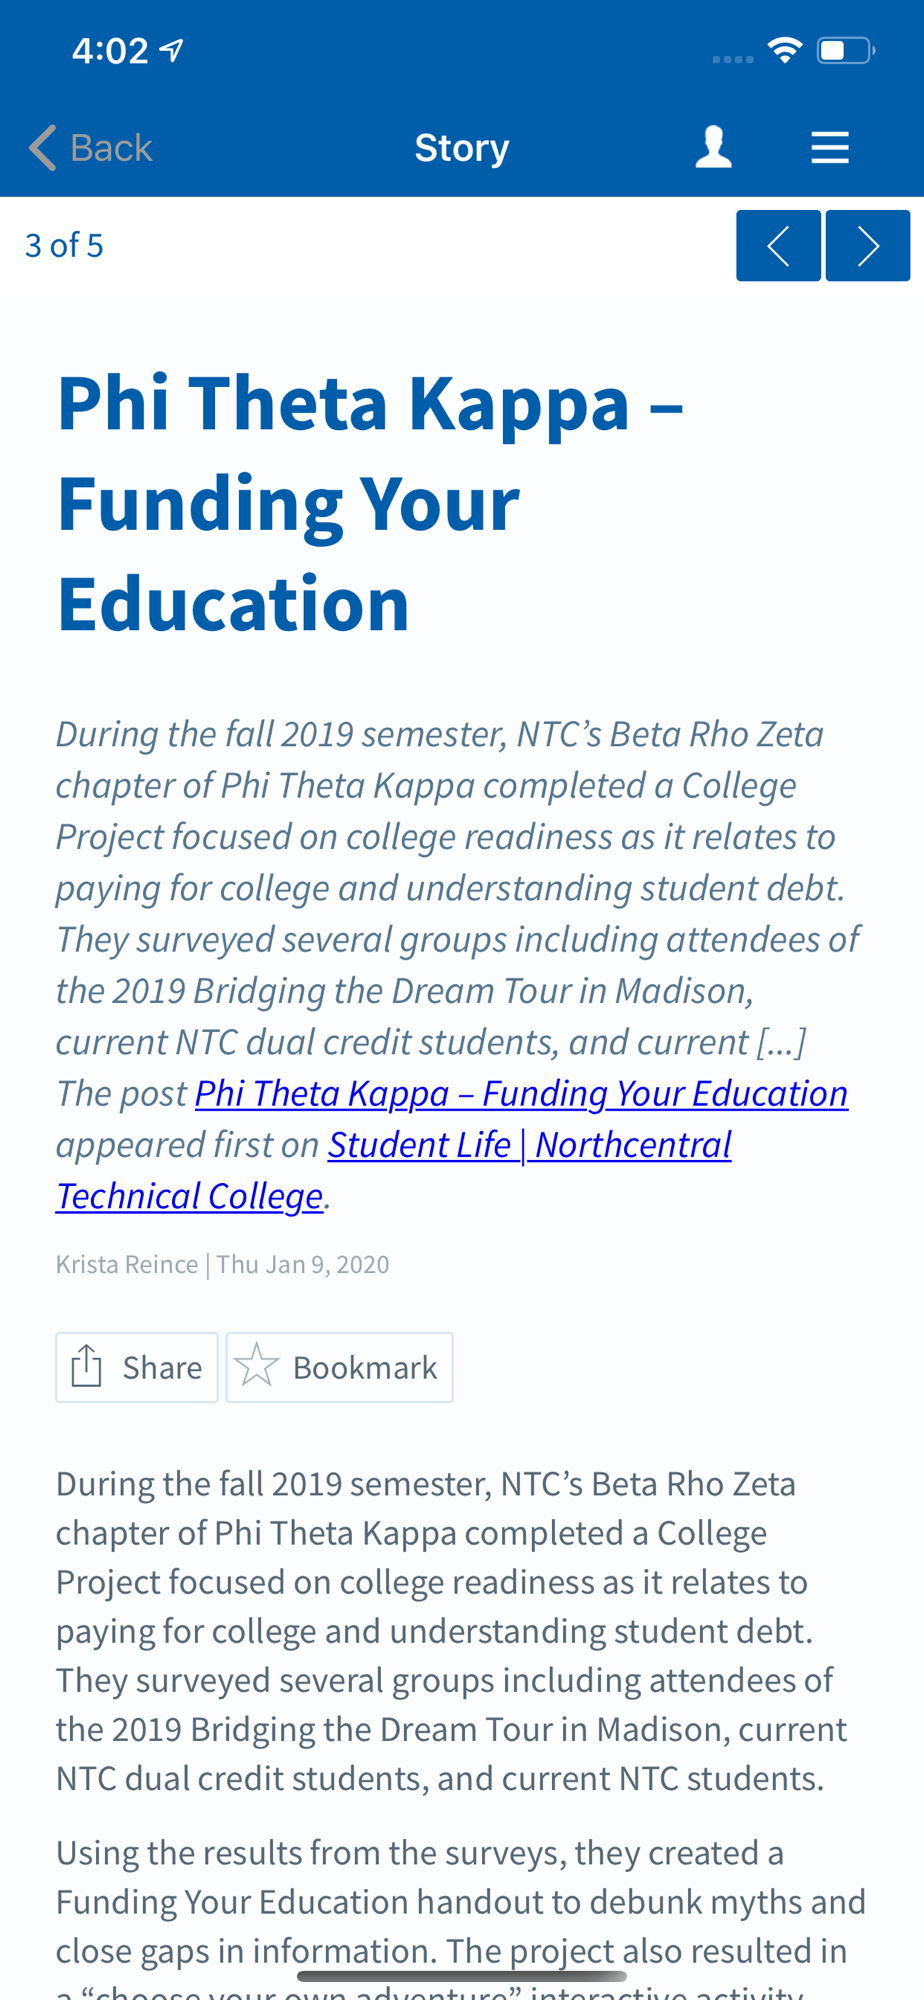
Task: Tap the Krista Reince author byline
Action: tap(127, 1264)
